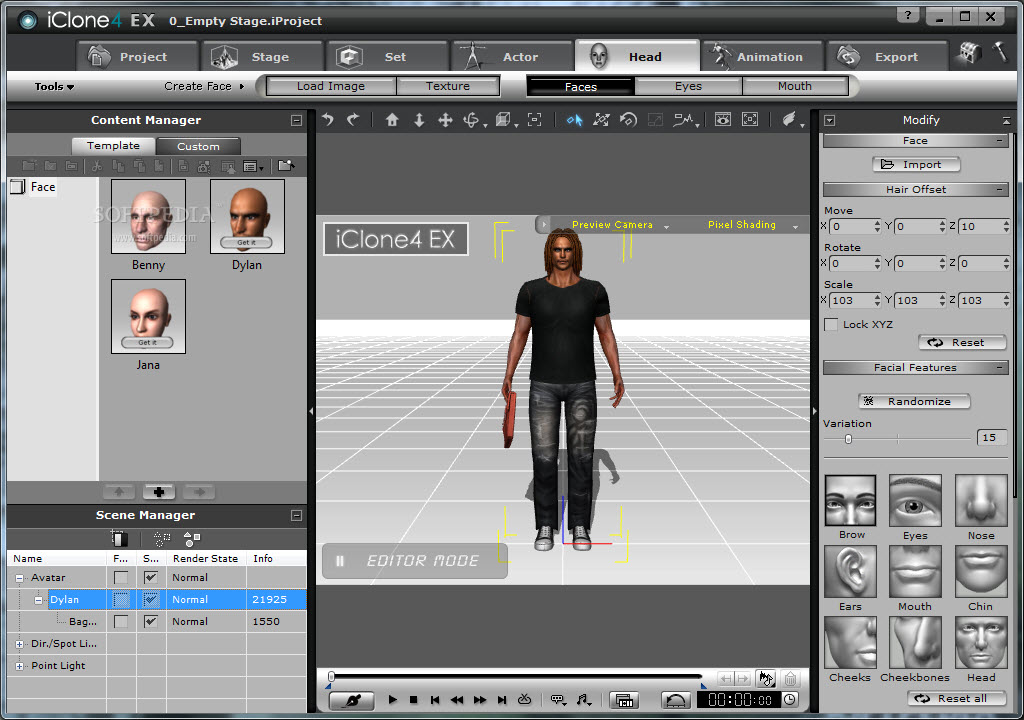This screenshot has height=720, width=1024.
Task: Collapse the Dylan tree node
Action: pyautogui.click(x=39, y=600)
